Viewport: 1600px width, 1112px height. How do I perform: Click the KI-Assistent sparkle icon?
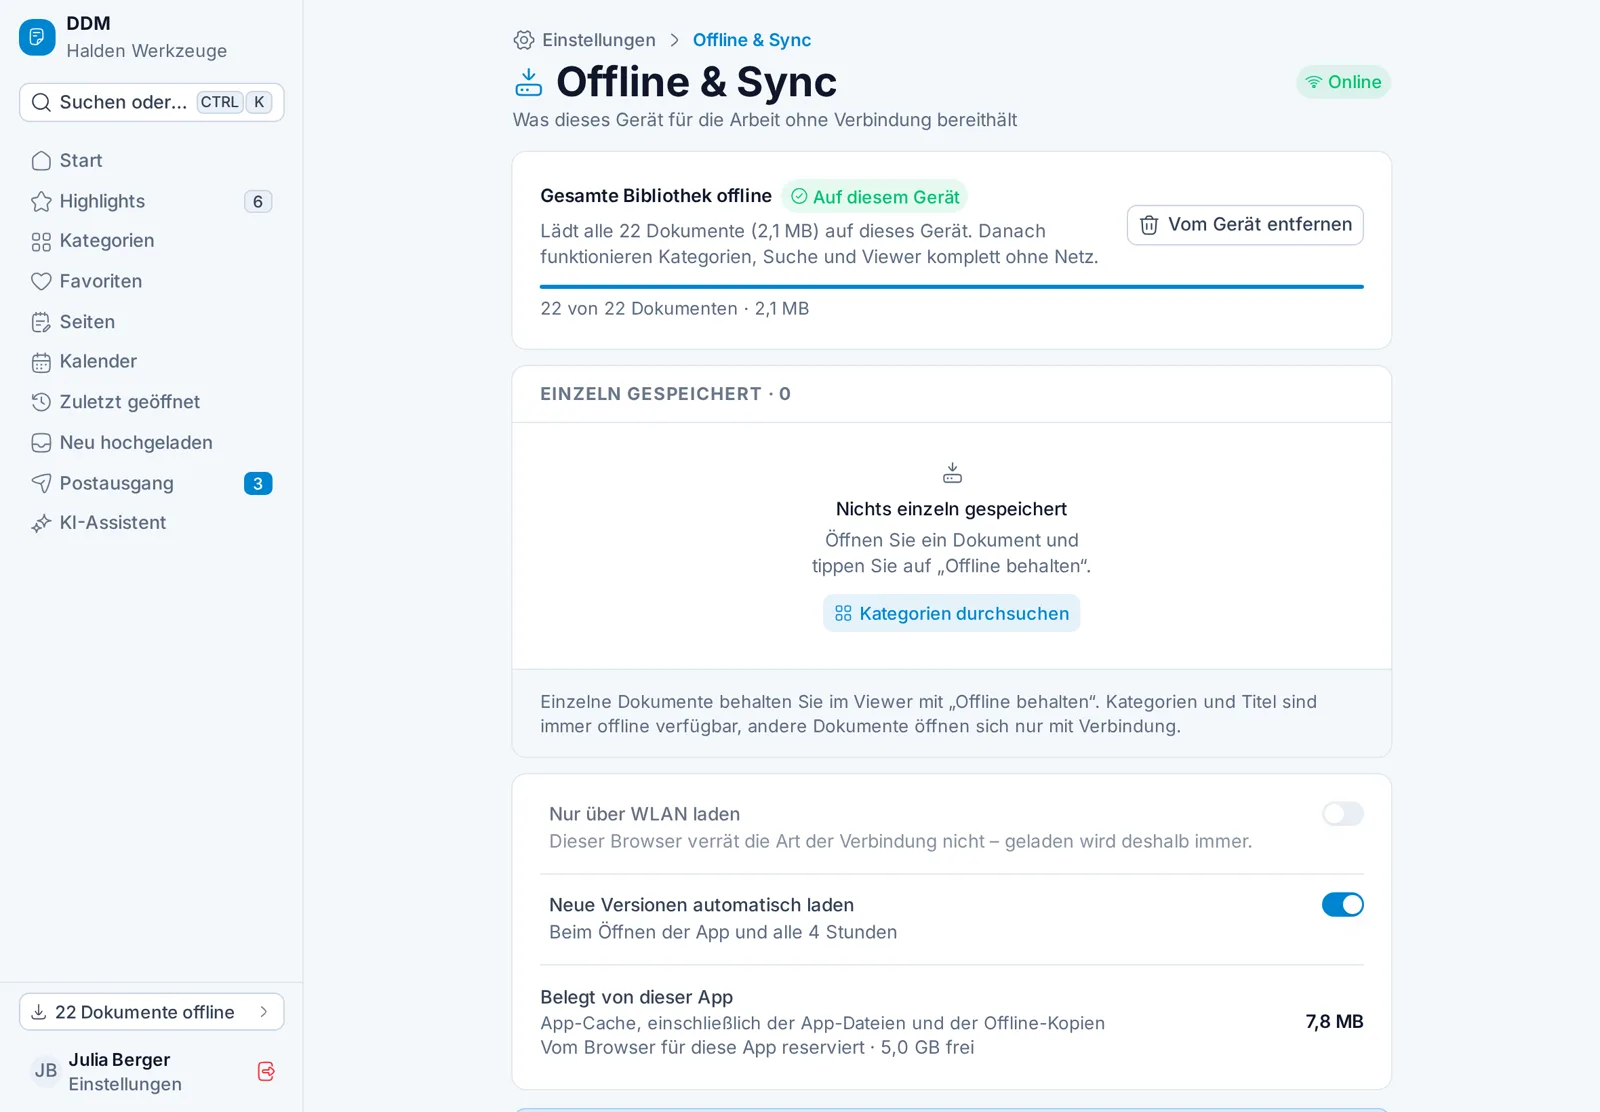pos(41,523)
